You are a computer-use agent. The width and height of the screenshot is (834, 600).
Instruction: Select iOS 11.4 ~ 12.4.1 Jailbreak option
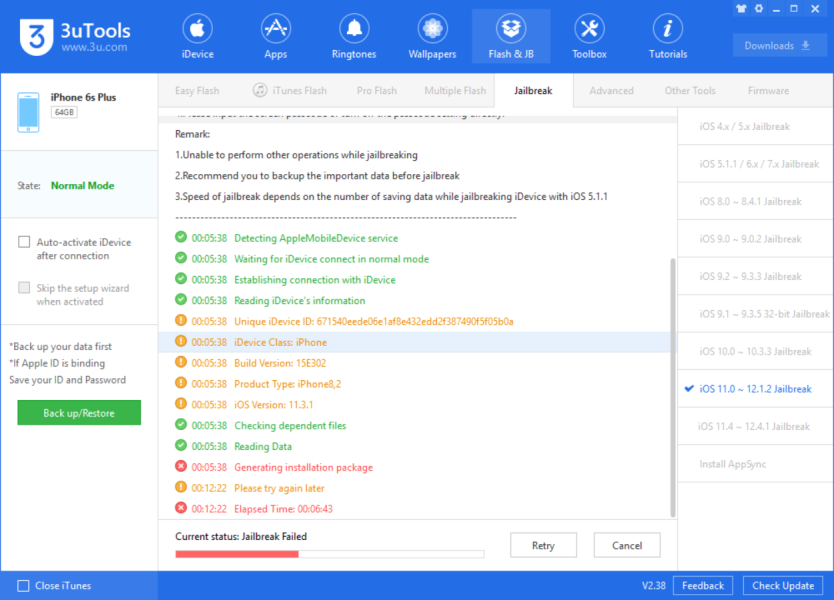(x=754, y=427)
